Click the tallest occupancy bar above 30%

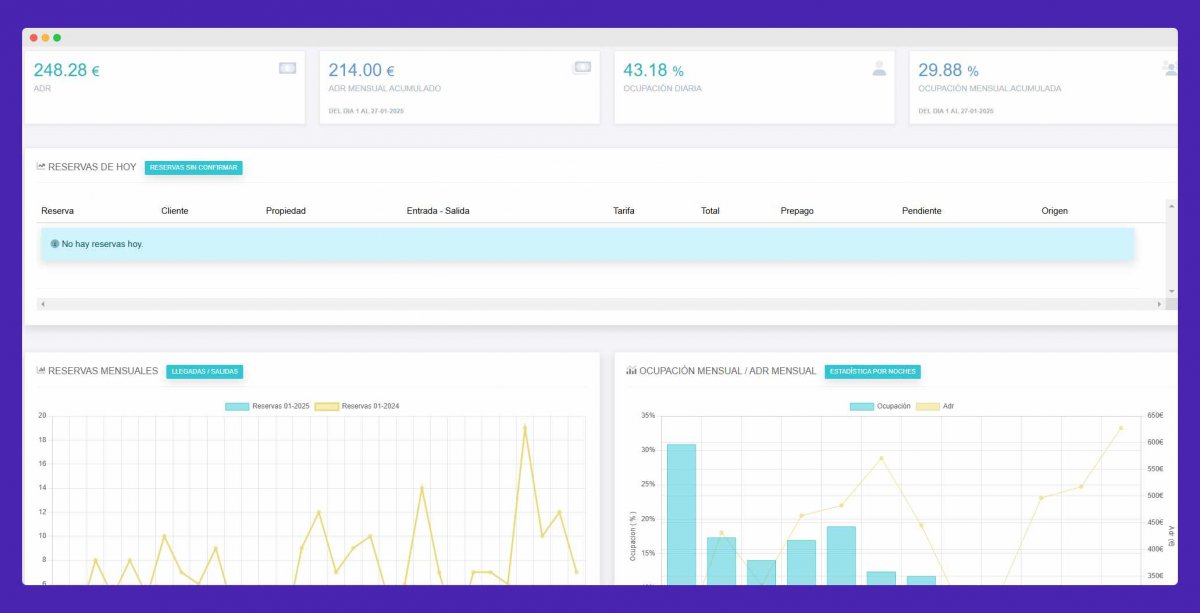[681, 515]
